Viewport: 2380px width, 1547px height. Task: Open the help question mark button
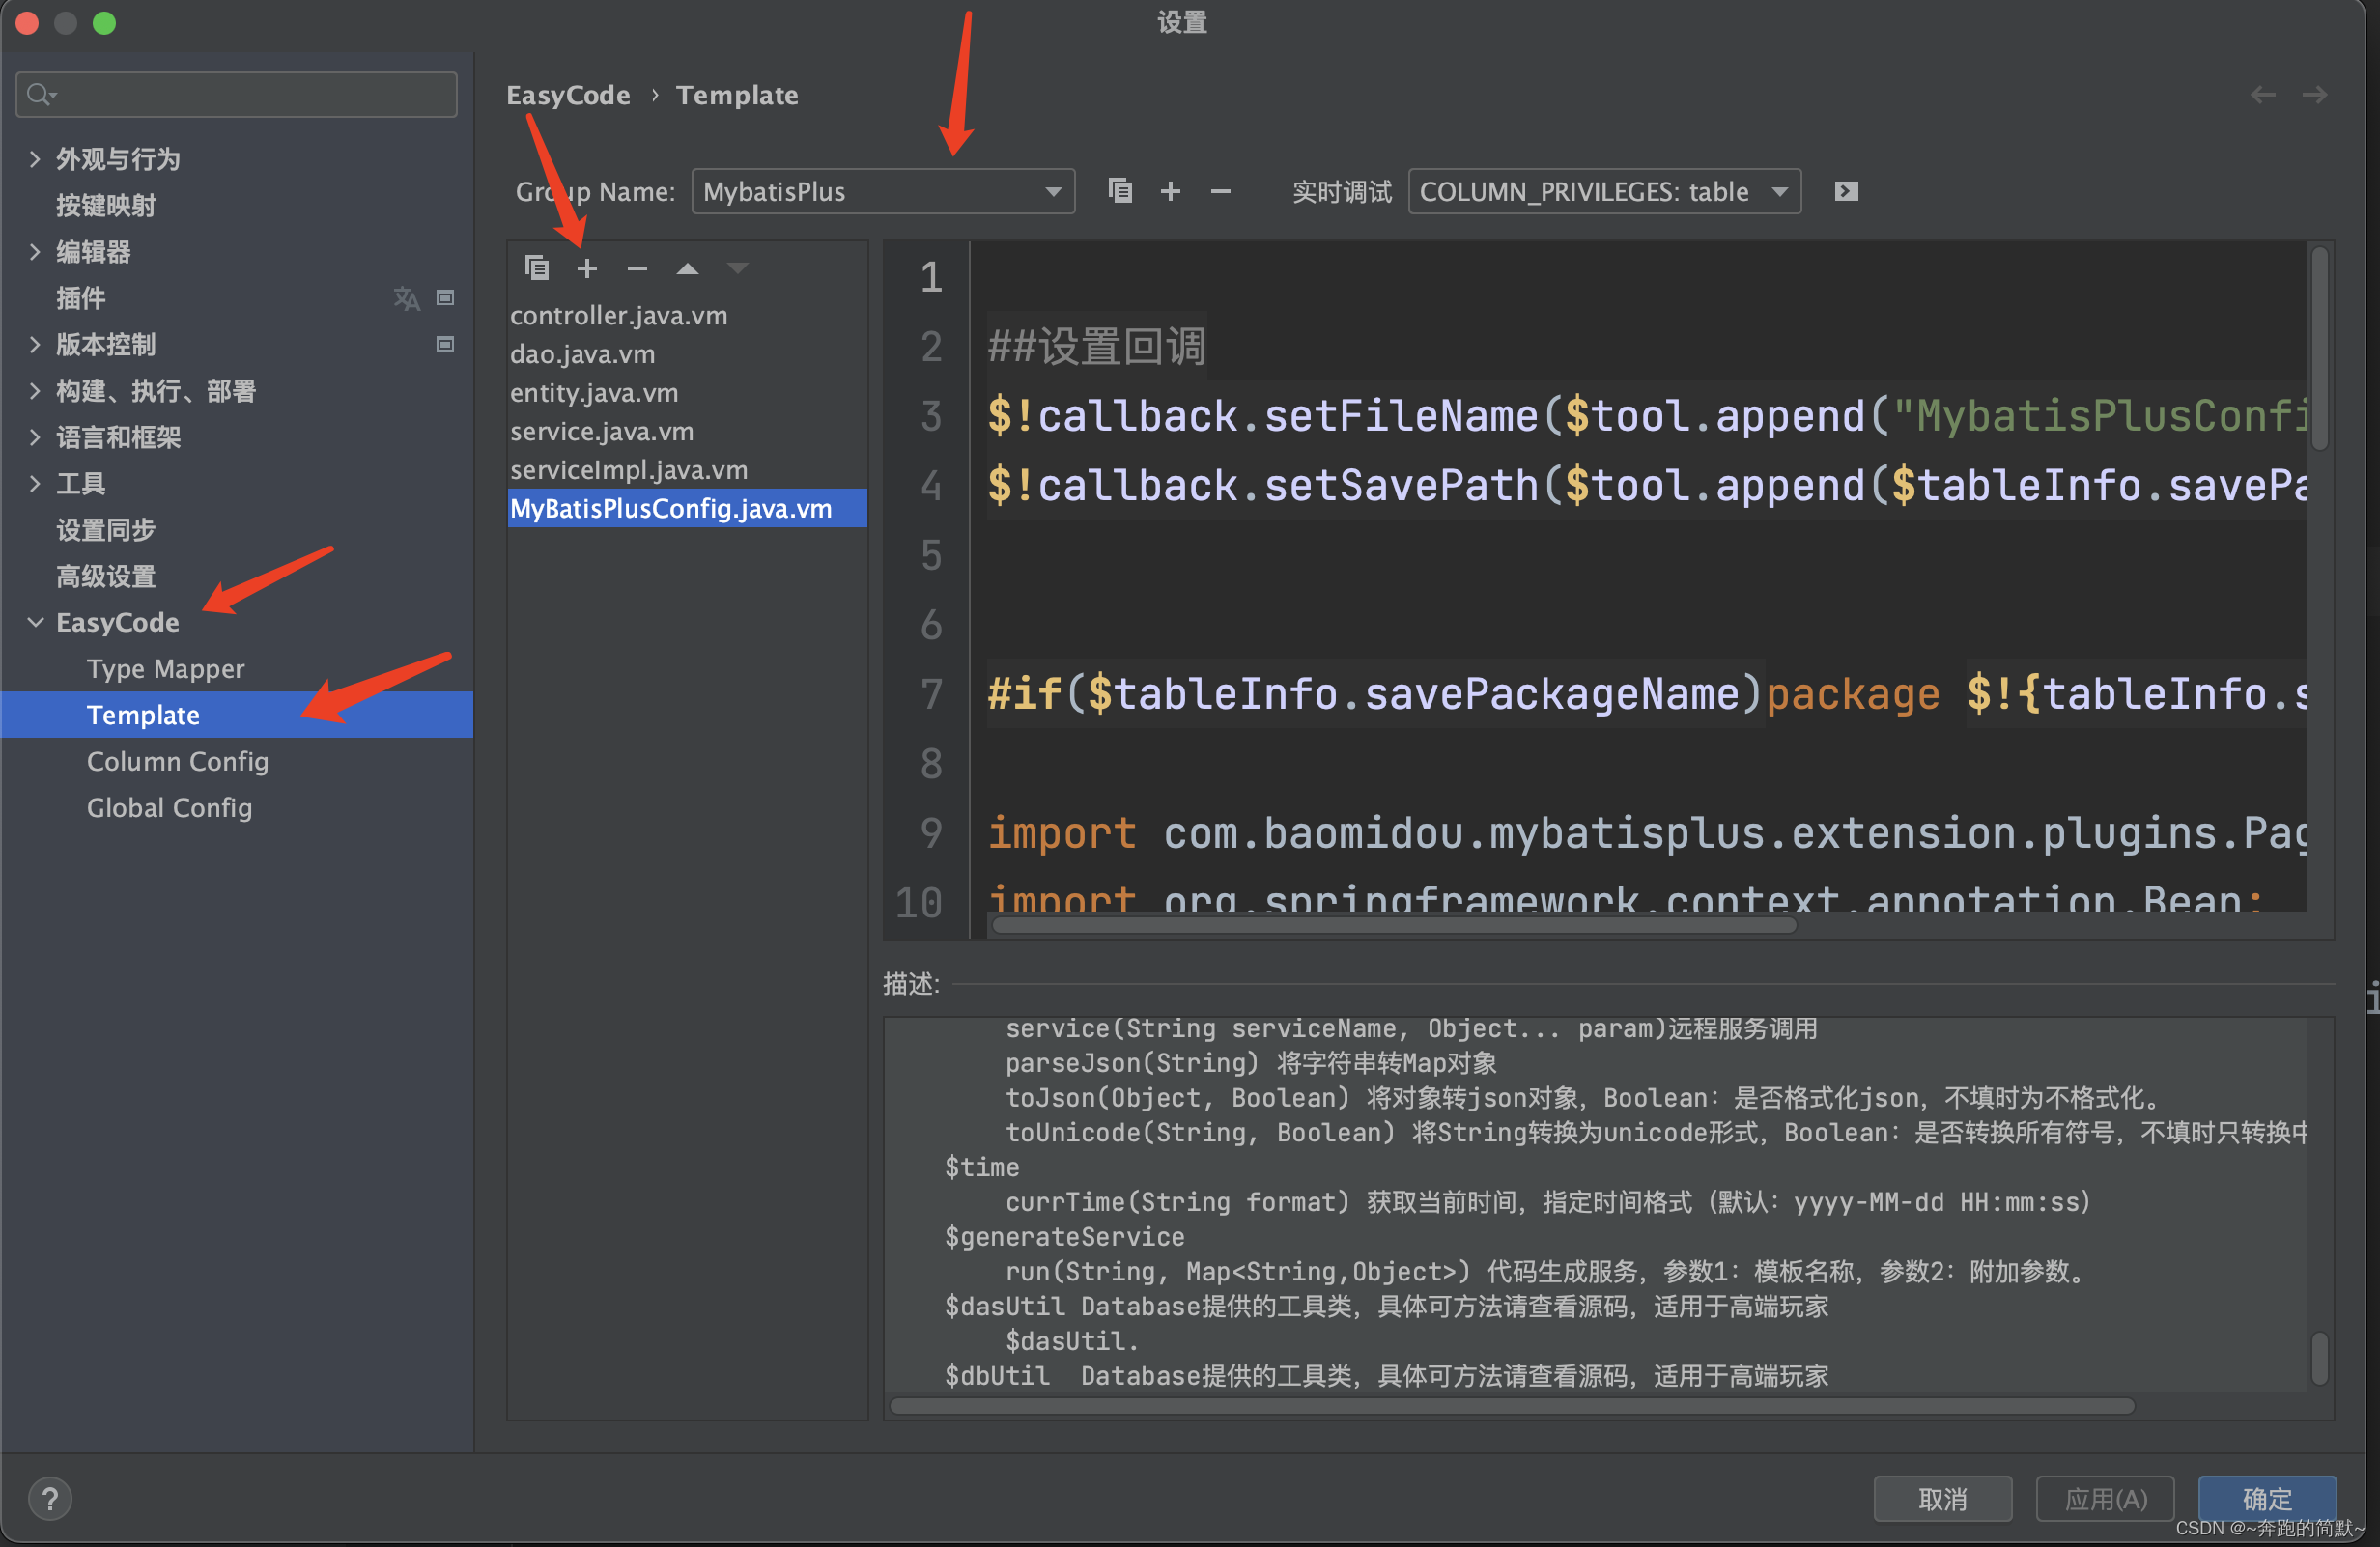click(x=49, y=1498)
